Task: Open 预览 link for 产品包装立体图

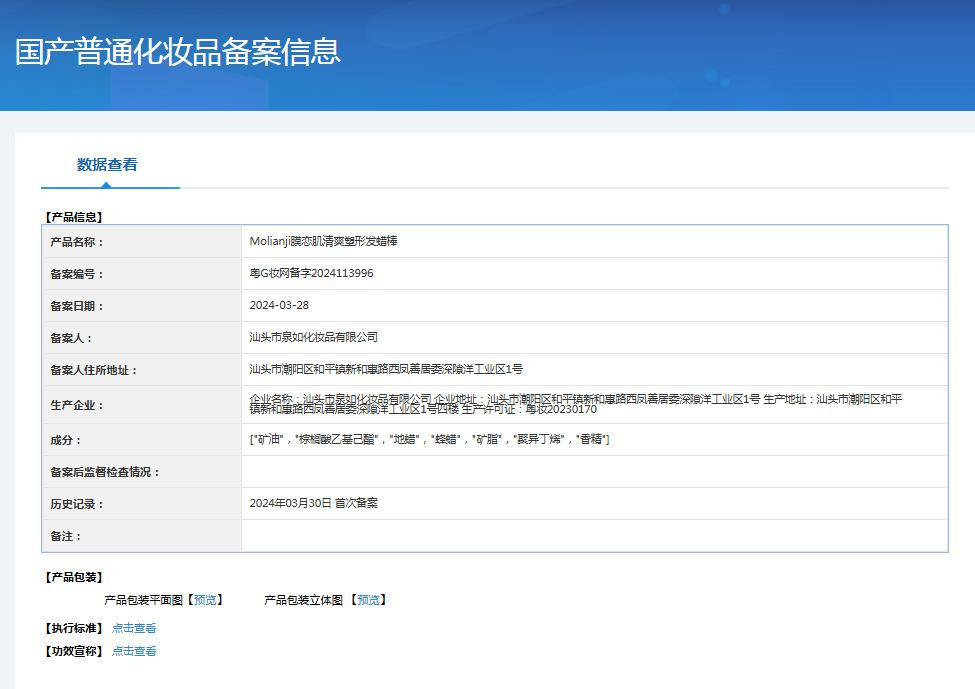Action: [369, 600]
